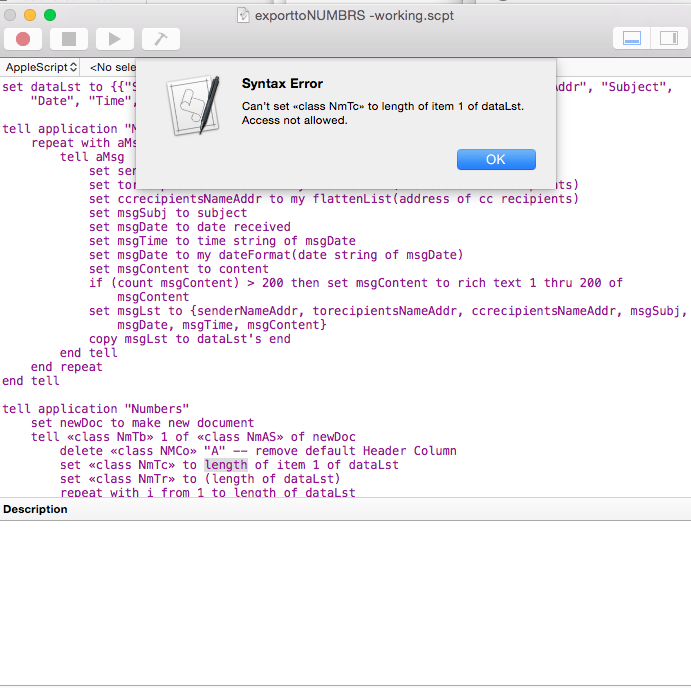Image resolution: width=691 pixels, height=688 pixels.
Task: Click 'set msgSubj to subject' line
Action: pos(168,213)
